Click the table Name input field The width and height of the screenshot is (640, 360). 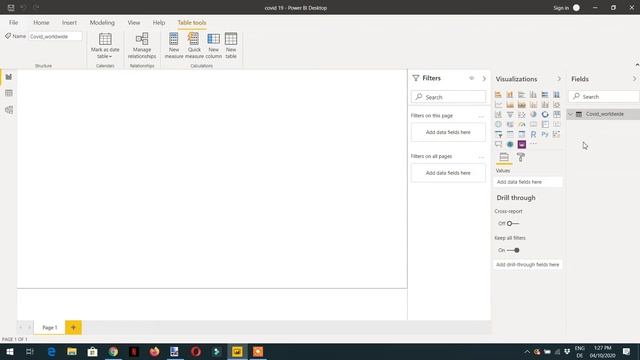tap(55, 36)
